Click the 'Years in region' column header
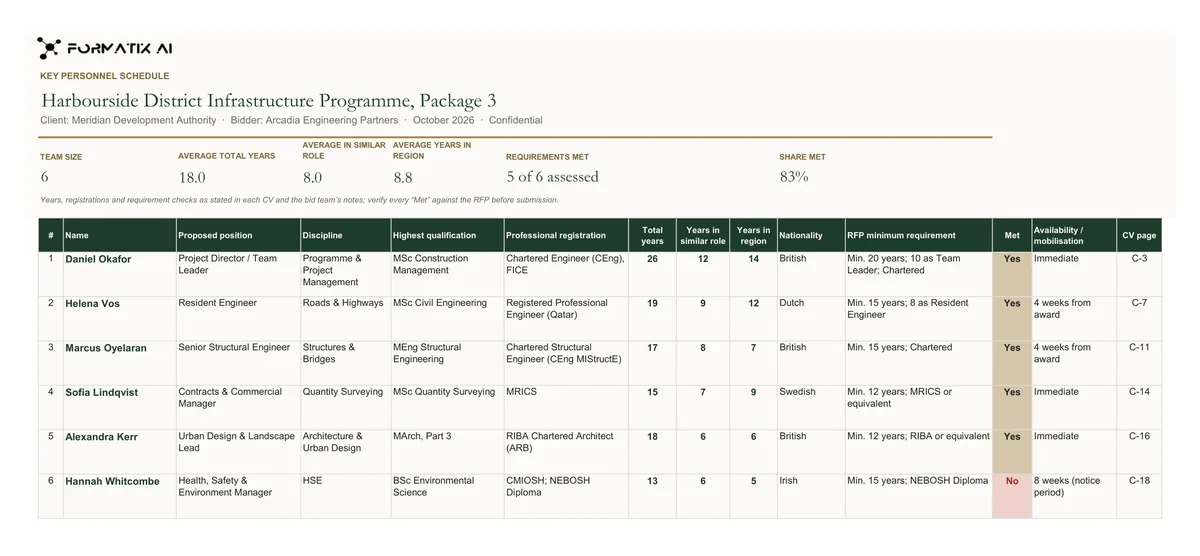The width and height of the screenshot is (1200, 556). [x=753, y=236]
